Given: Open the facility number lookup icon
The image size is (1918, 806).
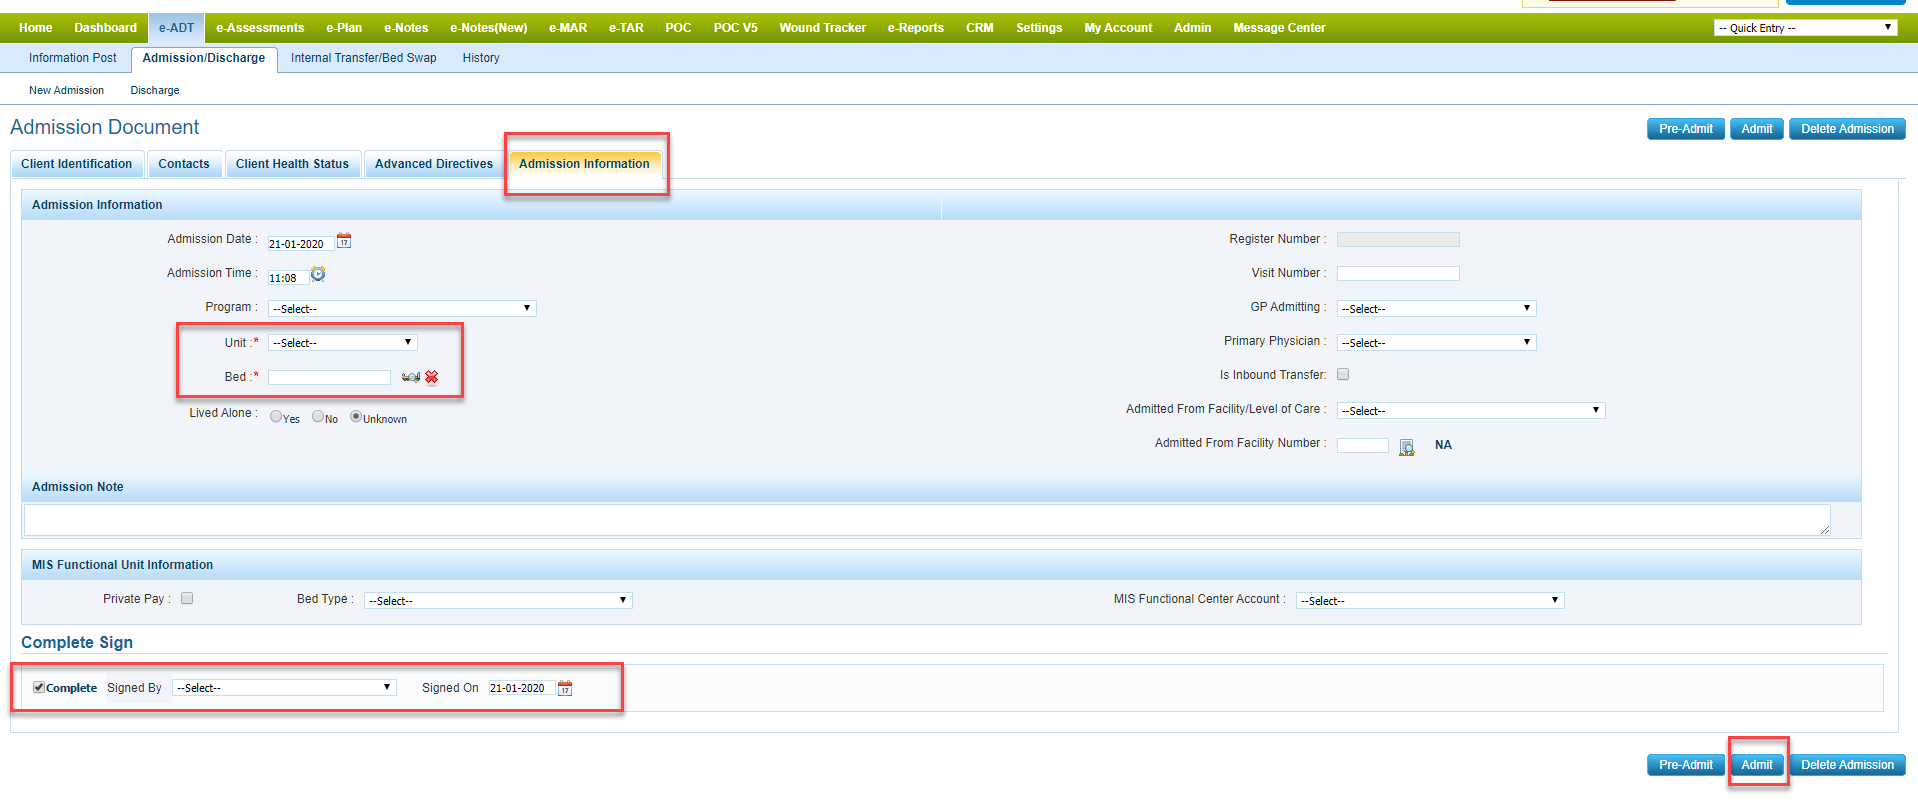Looking at the screenshot, I should pos(1406,447).
